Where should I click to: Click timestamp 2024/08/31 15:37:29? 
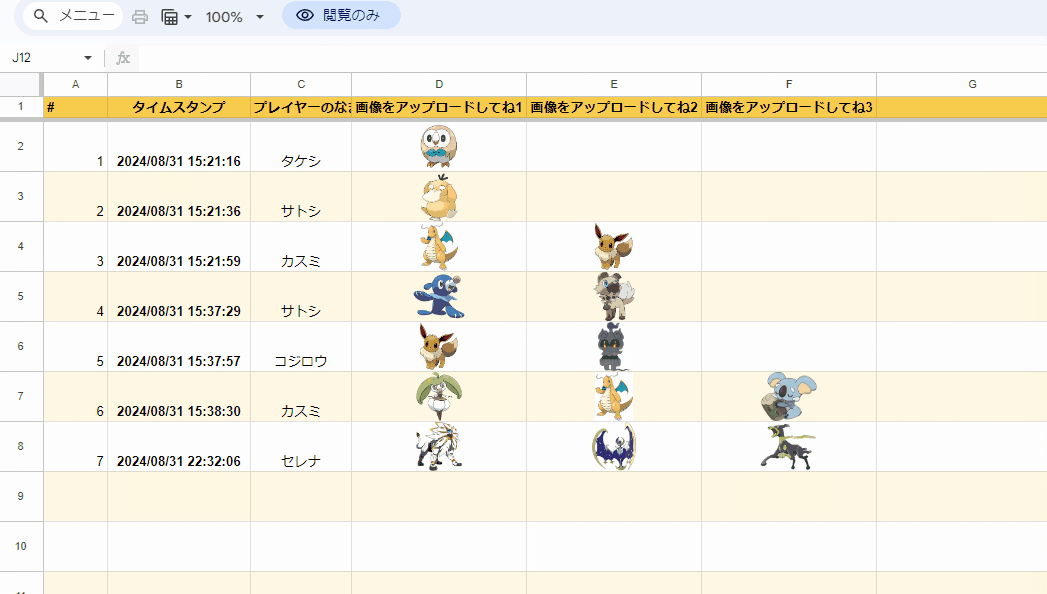point(179,311)
